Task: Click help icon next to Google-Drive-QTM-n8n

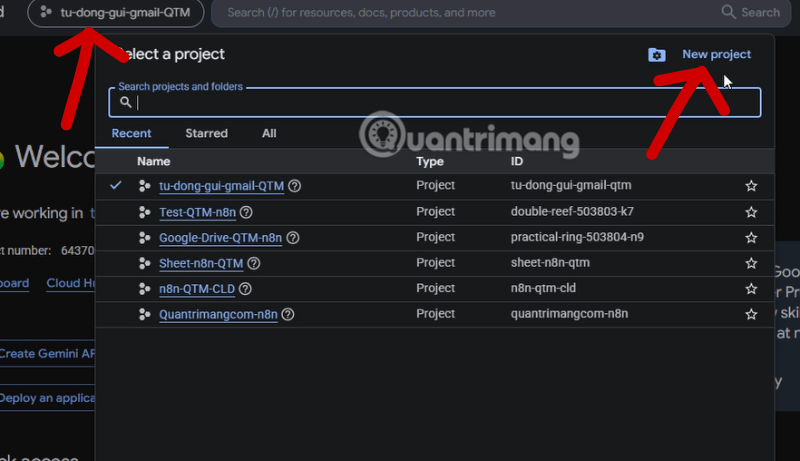Action: (293, 238)
